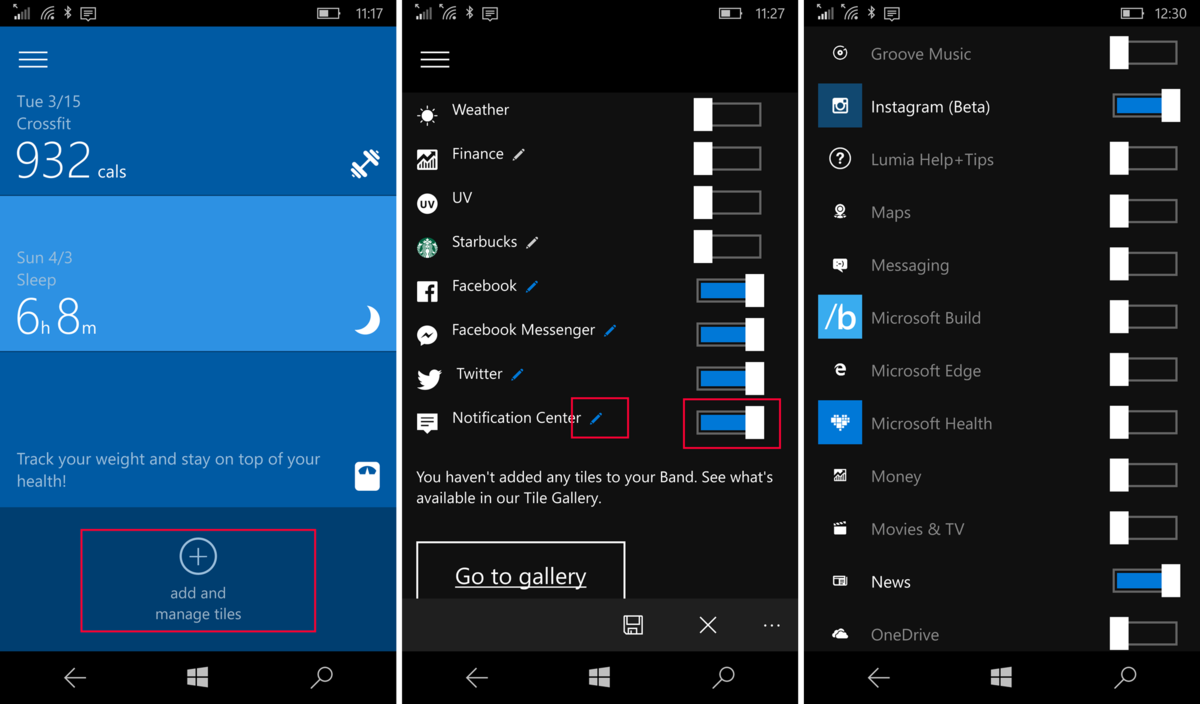Tap the Crossfit dumbbell icon

pyautogui.click(x=365, y=163)
